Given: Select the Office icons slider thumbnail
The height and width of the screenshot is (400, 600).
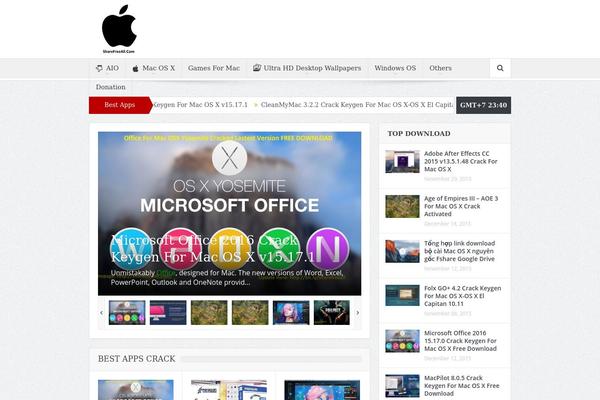Looking at the screenshot, I should (x=127, y=313).
